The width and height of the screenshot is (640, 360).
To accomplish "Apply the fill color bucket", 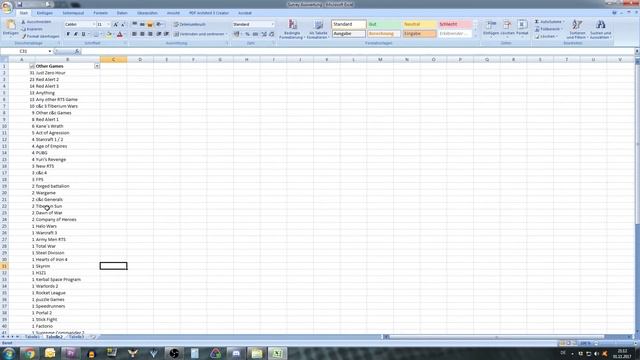I will coord(109,34).
